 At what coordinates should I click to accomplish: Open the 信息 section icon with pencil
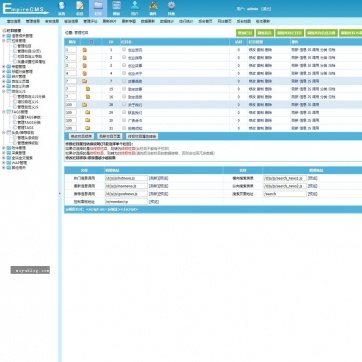(x=80, y=8)
